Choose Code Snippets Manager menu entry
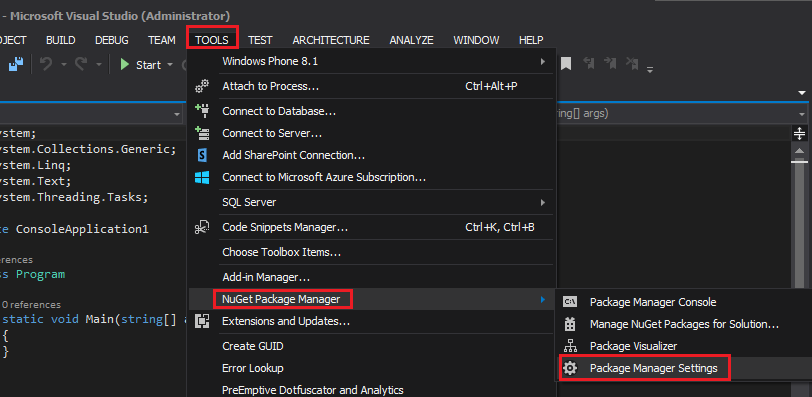 tap(372, 227)
